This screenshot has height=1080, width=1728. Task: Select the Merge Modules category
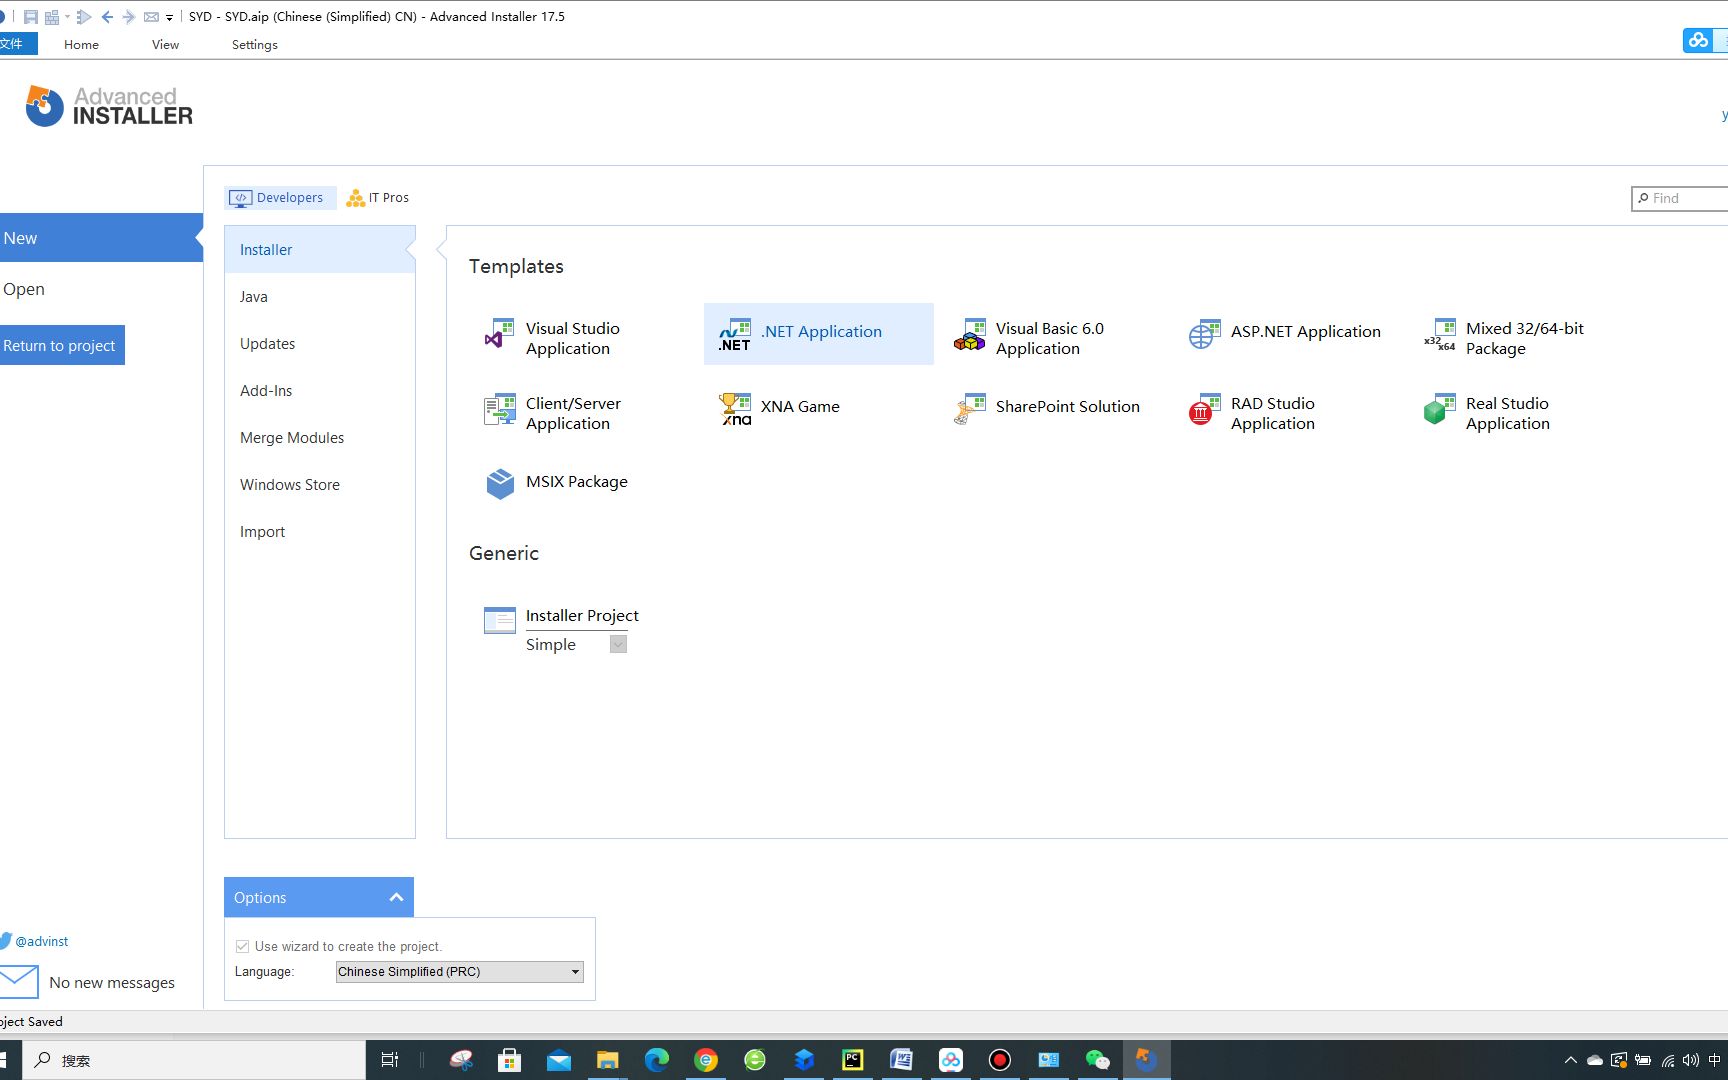click(x=319, y=437)
